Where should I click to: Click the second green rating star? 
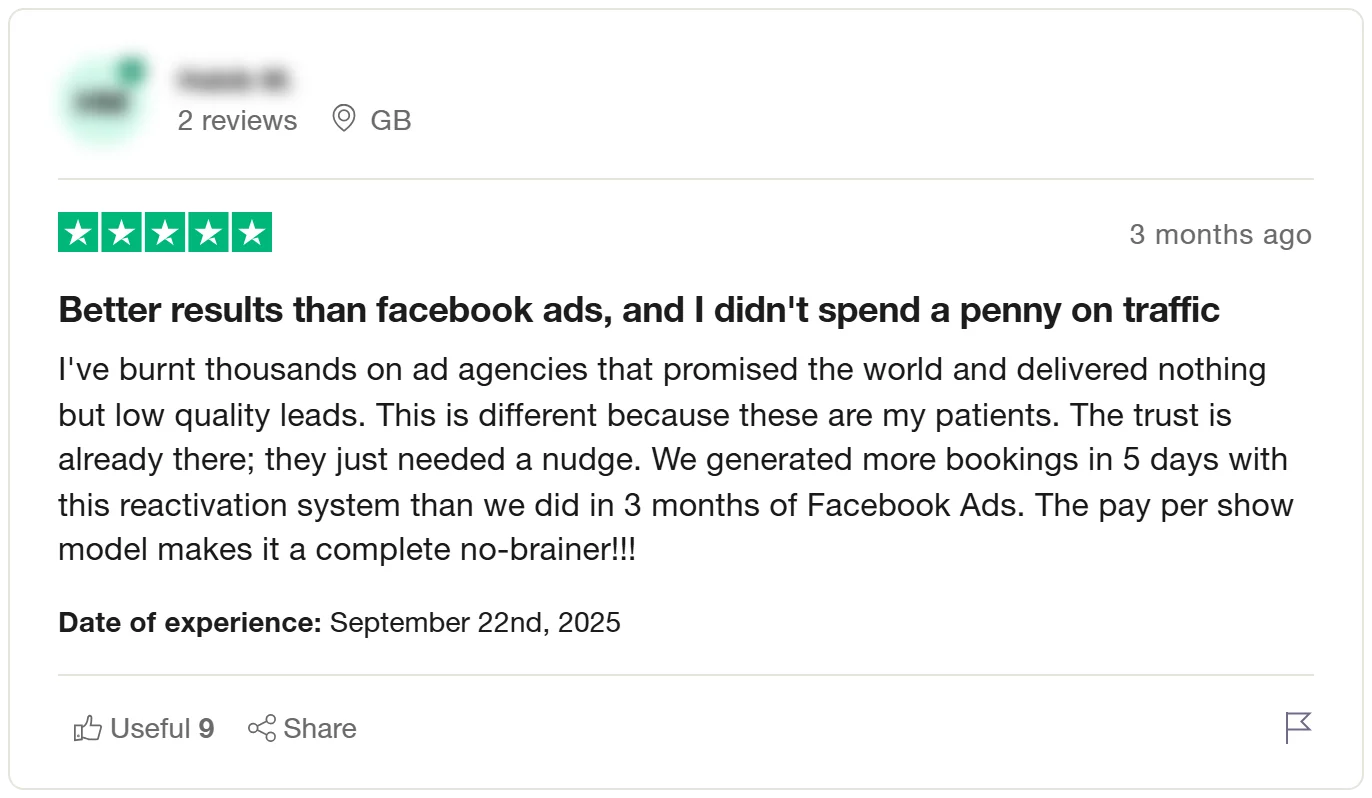122,233
